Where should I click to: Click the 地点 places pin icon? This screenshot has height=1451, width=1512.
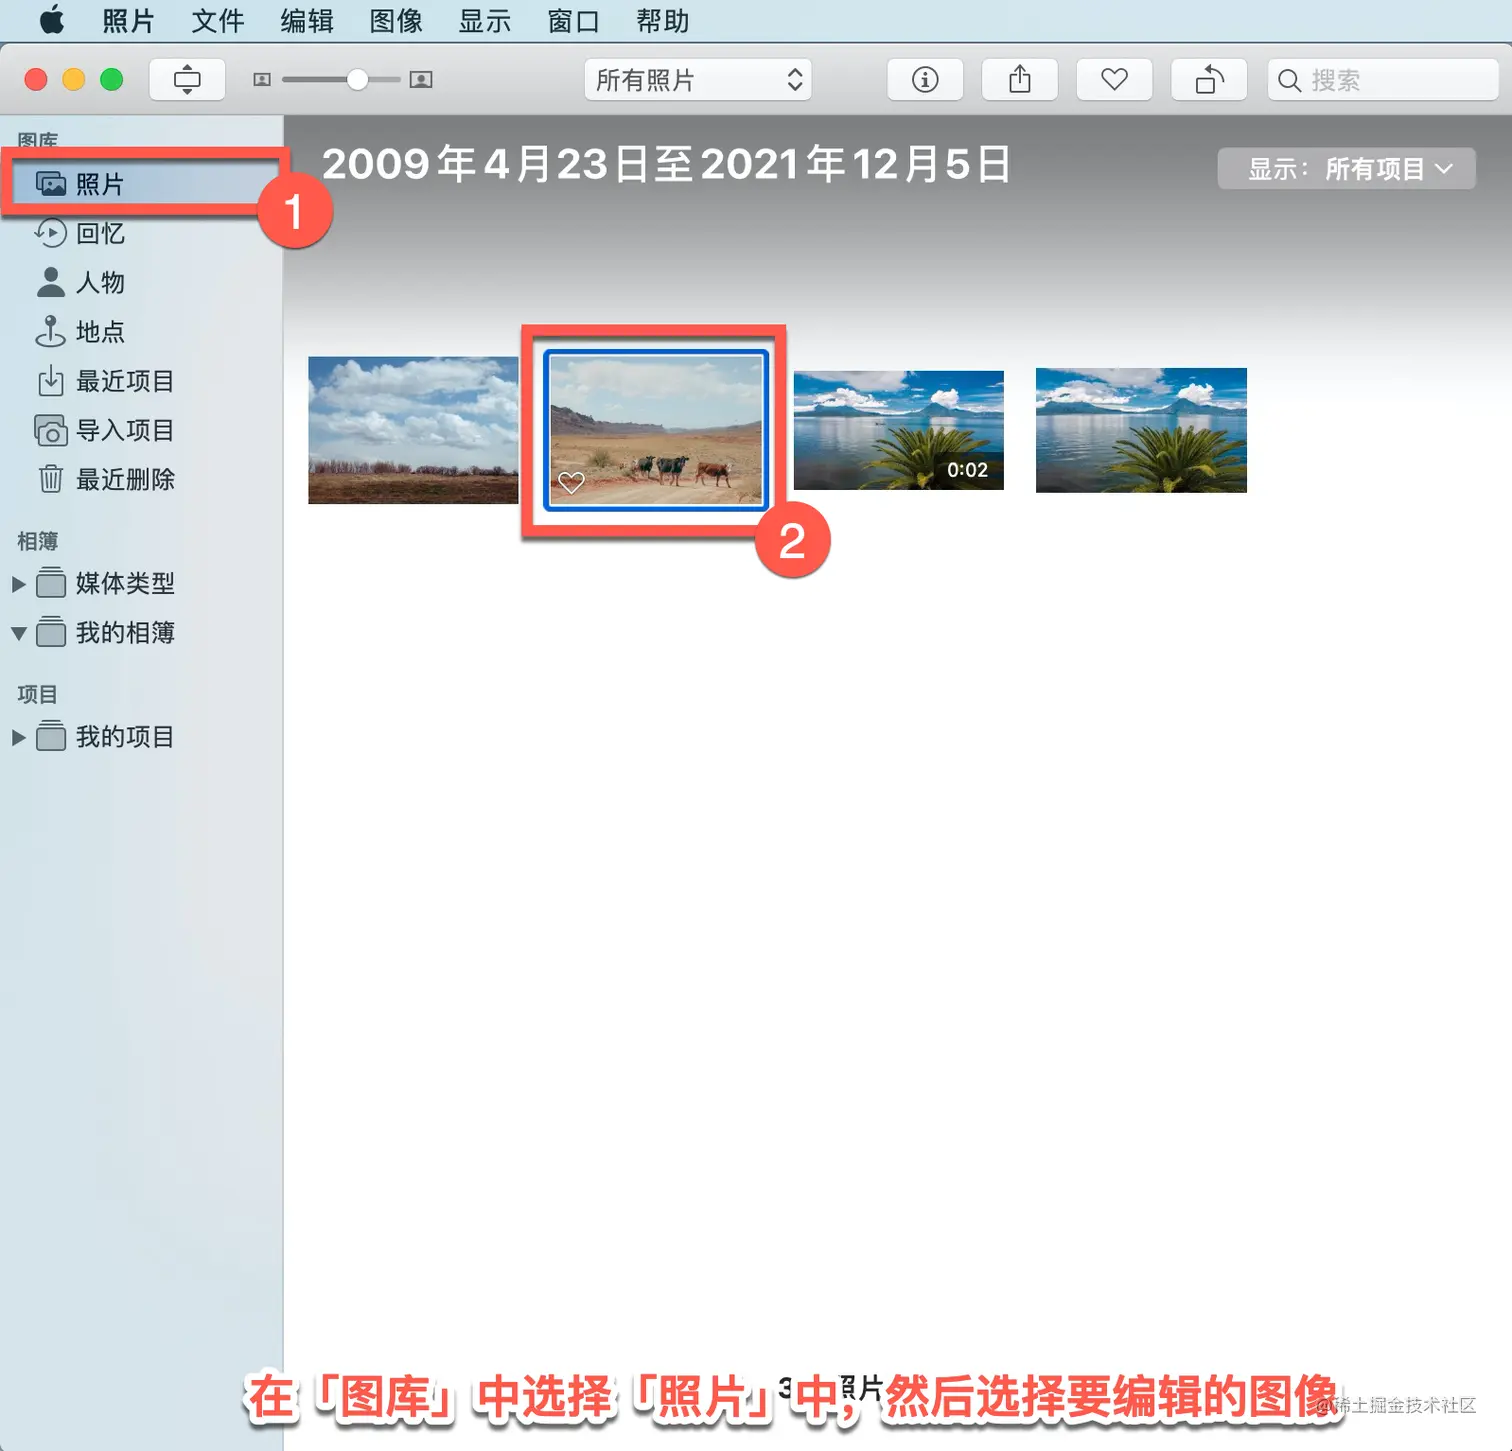pyautogui.click(x=51, y=331)
